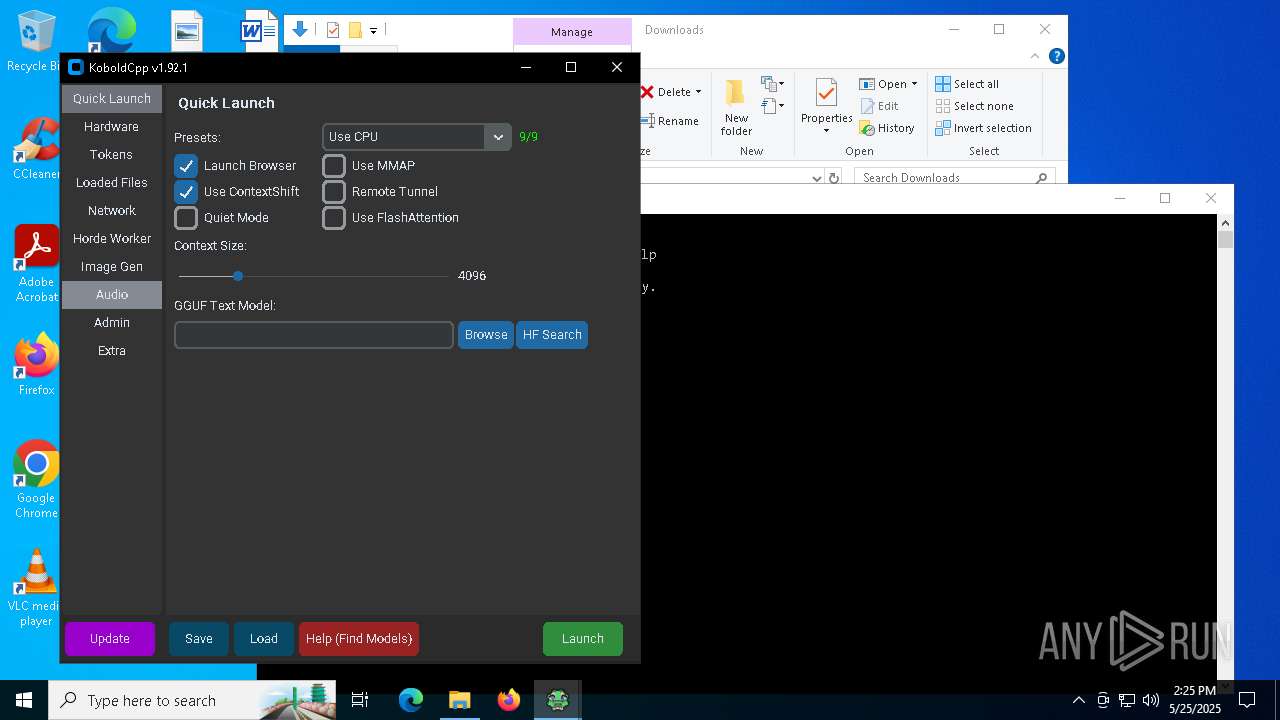Image resolution: width=1280 pixels, height=720 pixels.
Task: Click the HF Search button
Action: [552, 335]
